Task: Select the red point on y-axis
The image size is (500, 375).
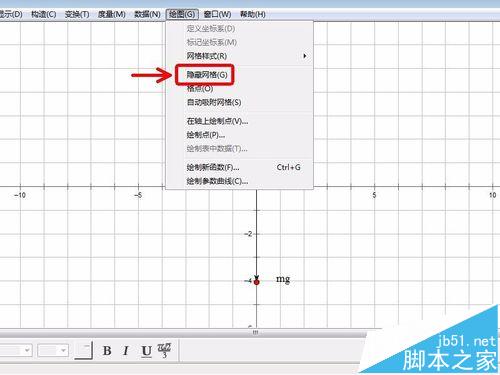Action: pyautogui.click(x=256, y=282)
